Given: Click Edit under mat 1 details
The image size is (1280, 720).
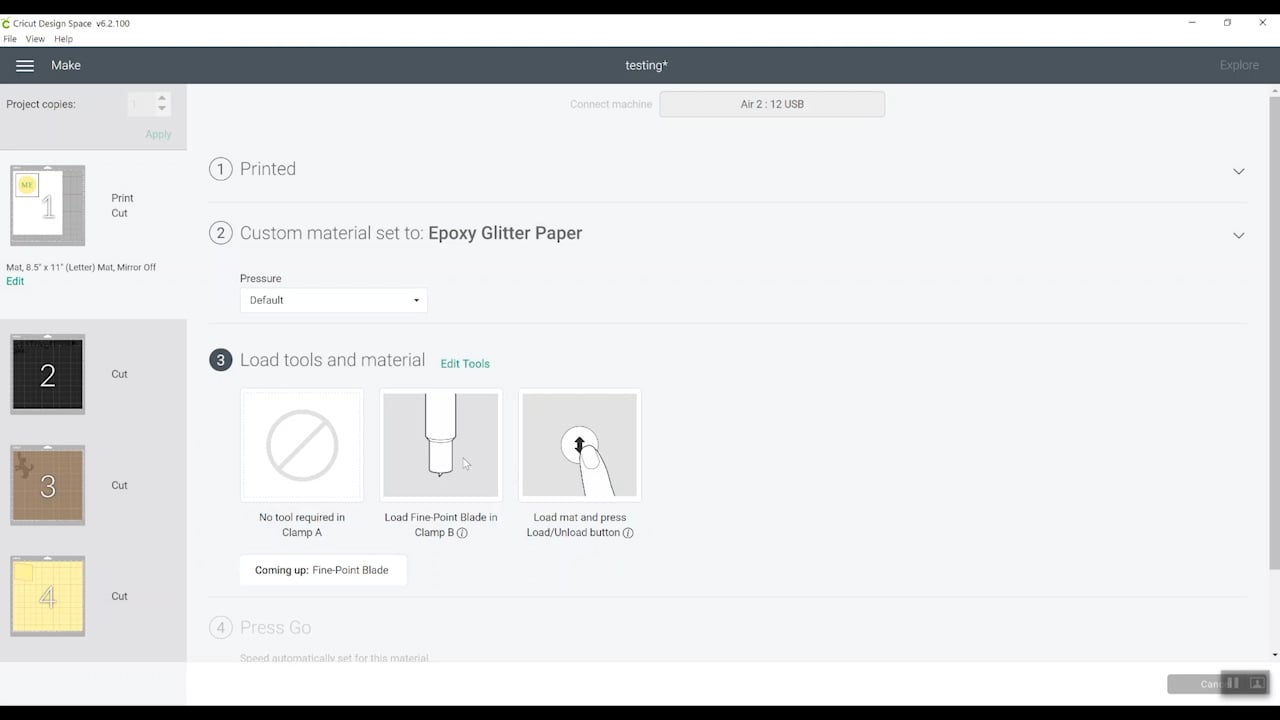Looking at the screenshot, I should coord(15,281).
